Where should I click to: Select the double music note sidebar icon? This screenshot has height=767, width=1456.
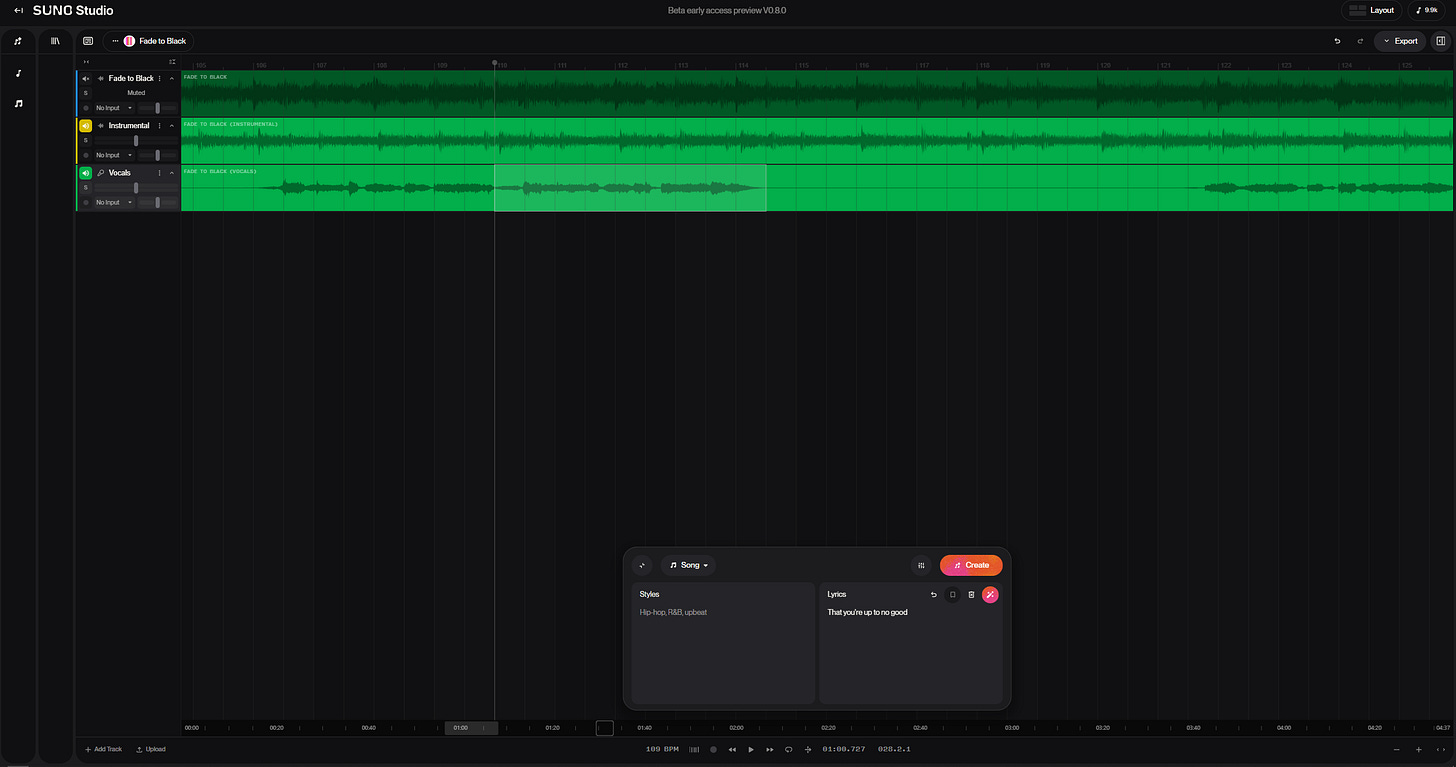[18, 103]
